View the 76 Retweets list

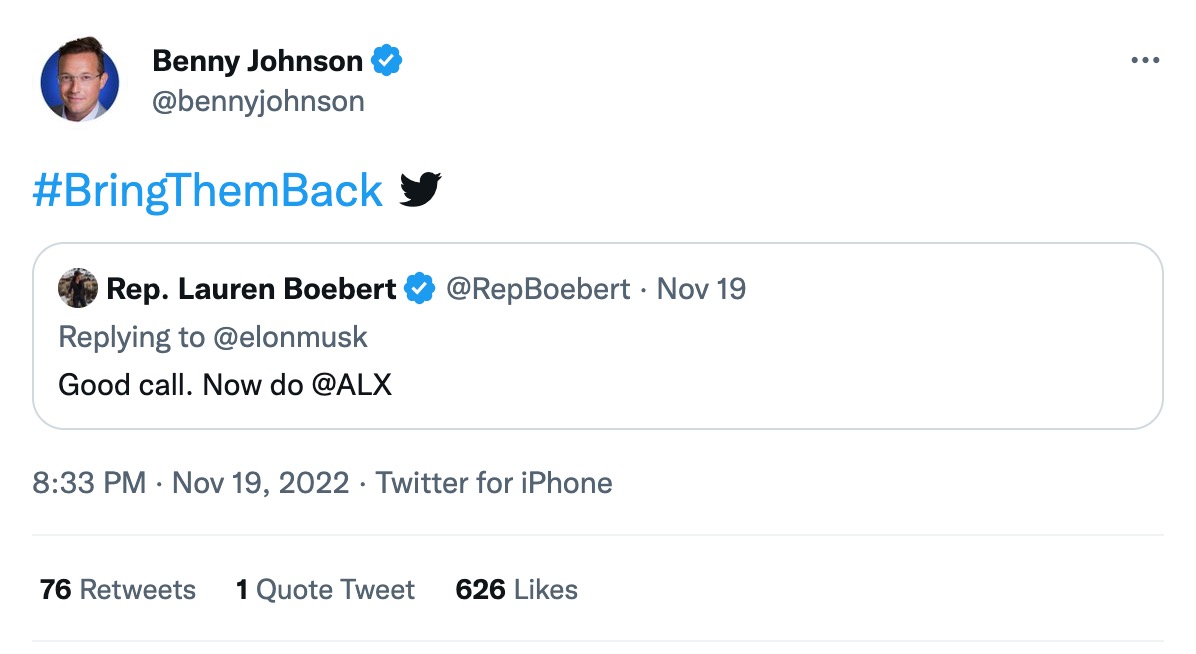118,590
